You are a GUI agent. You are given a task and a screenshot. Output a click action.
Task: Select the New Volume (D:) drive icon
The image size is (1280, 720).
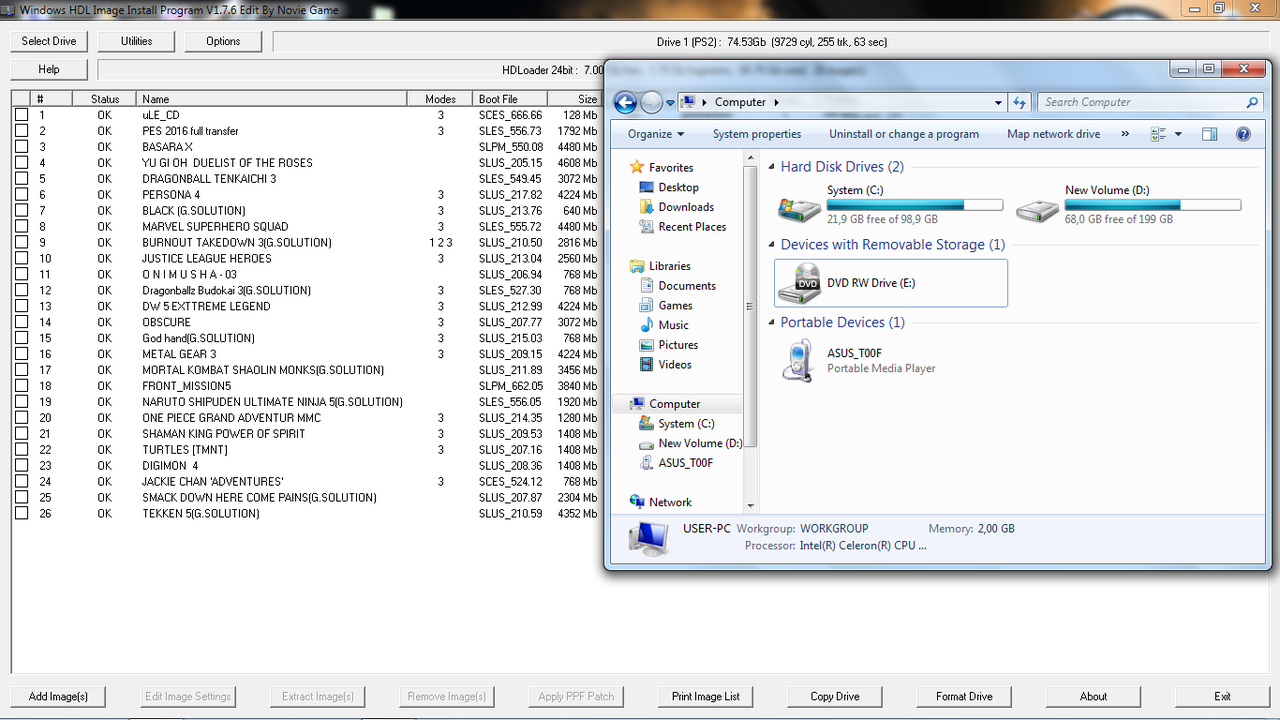click(x=1037, y=208)
